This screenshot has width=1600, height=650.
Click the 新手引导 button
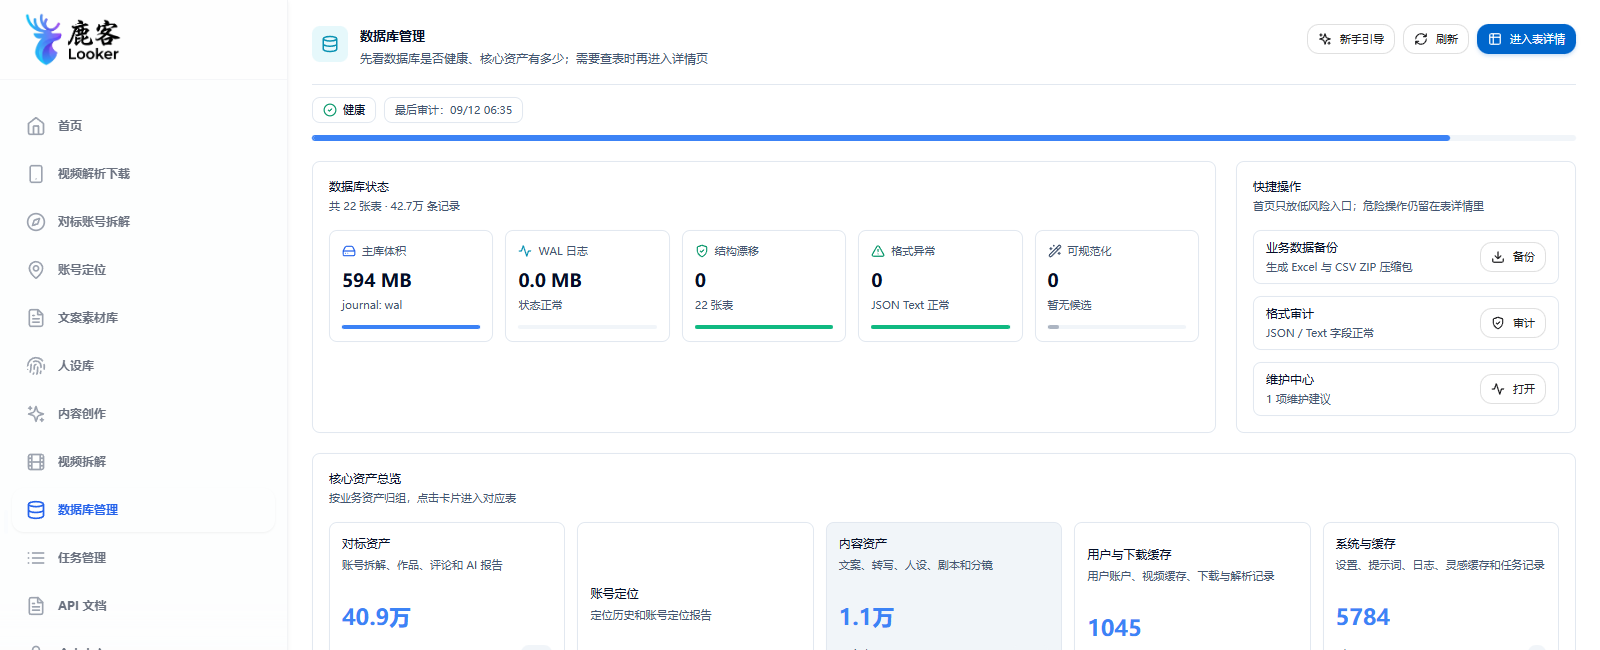1350,39
